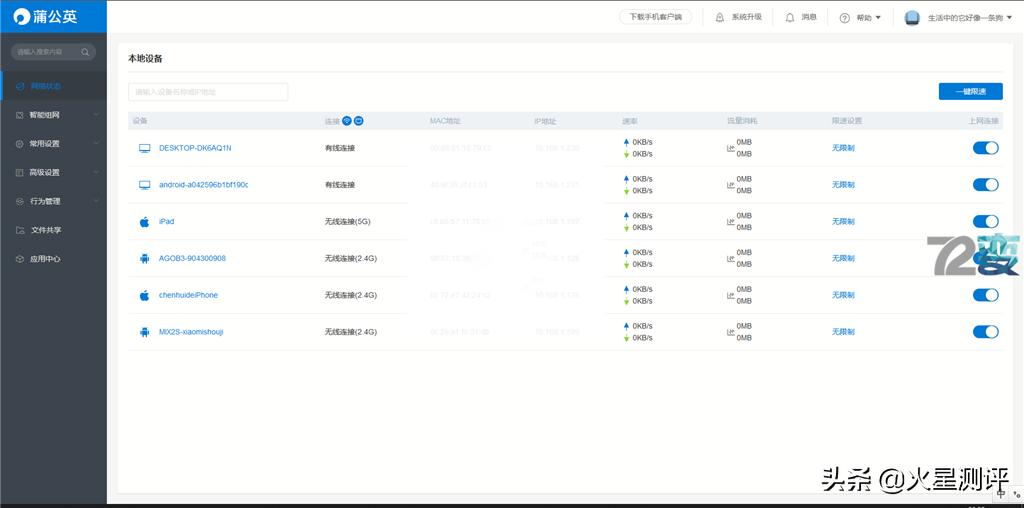Click traffic chart icon for DESKTOP-DK6AQ1N
The height and width of the screenshot is (508, 1024).
tap(731, 148)
